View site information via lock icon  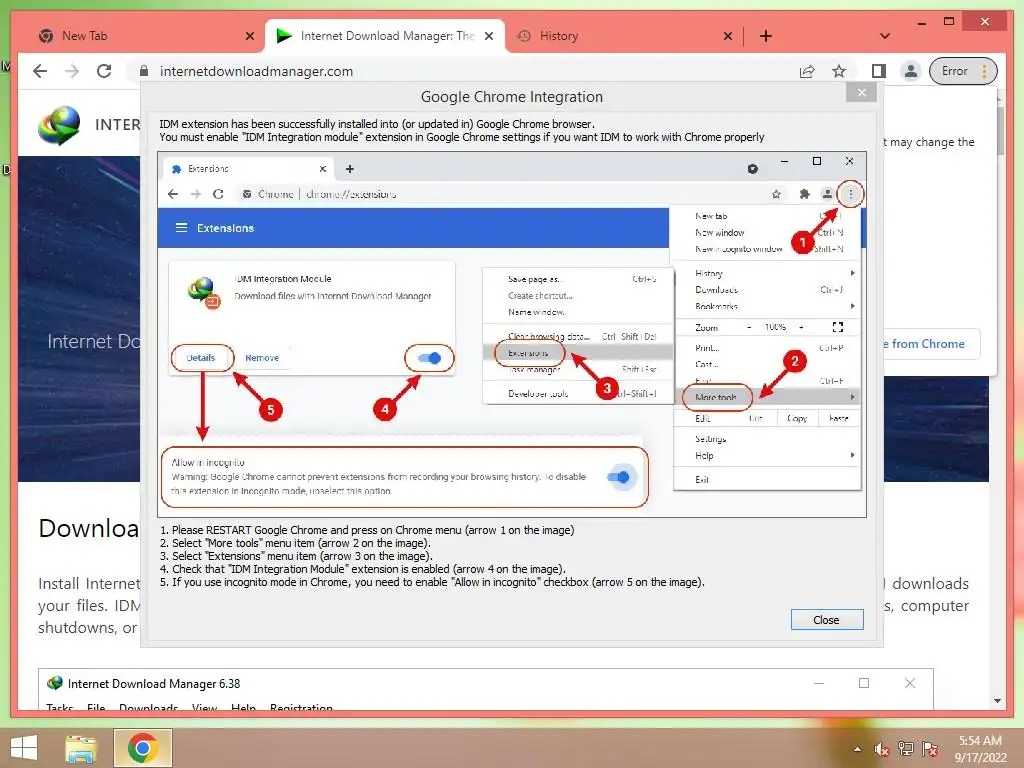144,71
